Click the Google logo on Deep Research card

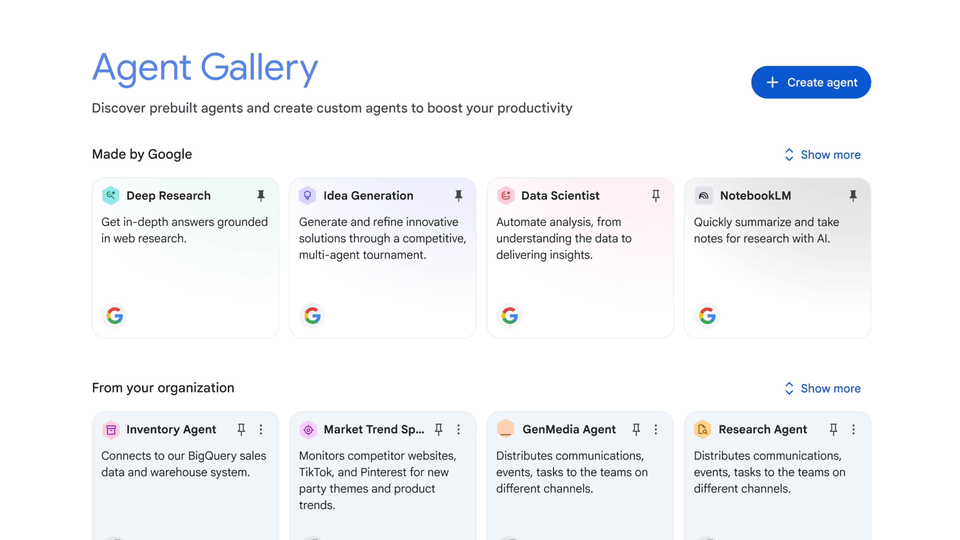(115, 316)
